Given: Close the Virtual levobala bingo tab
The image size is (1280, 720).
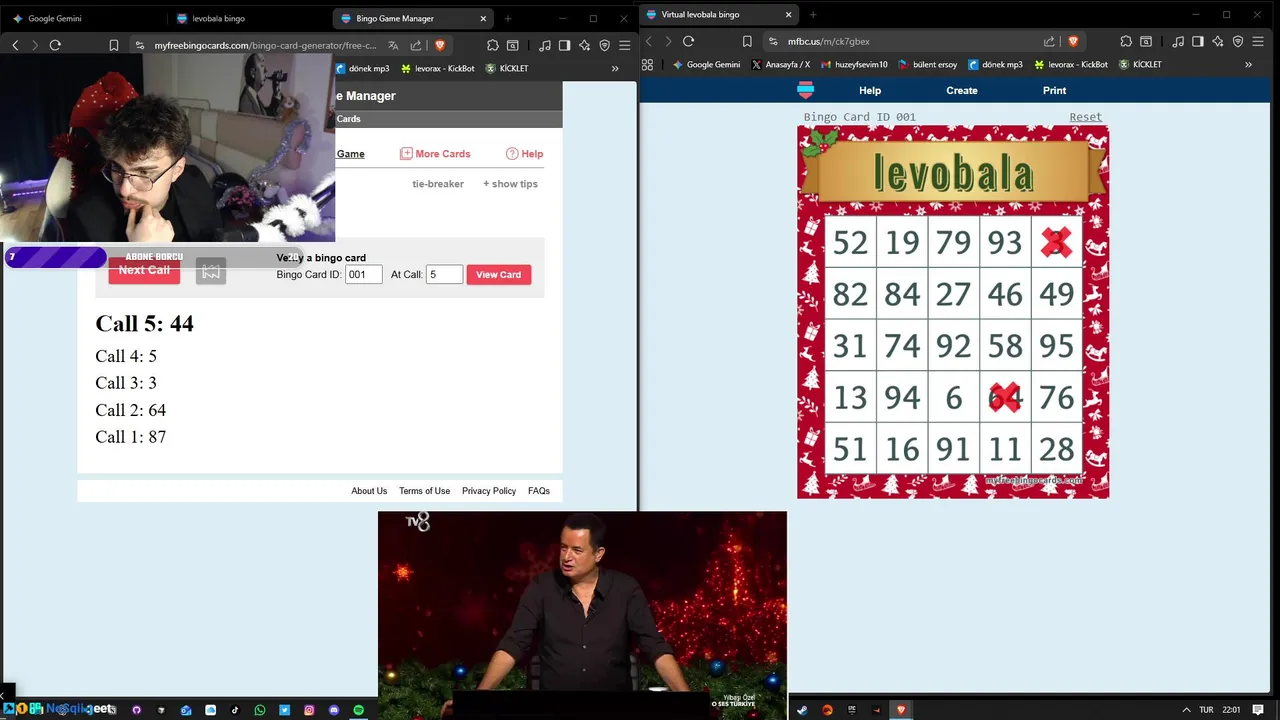Looking at the screenshot, I should 788,15.
